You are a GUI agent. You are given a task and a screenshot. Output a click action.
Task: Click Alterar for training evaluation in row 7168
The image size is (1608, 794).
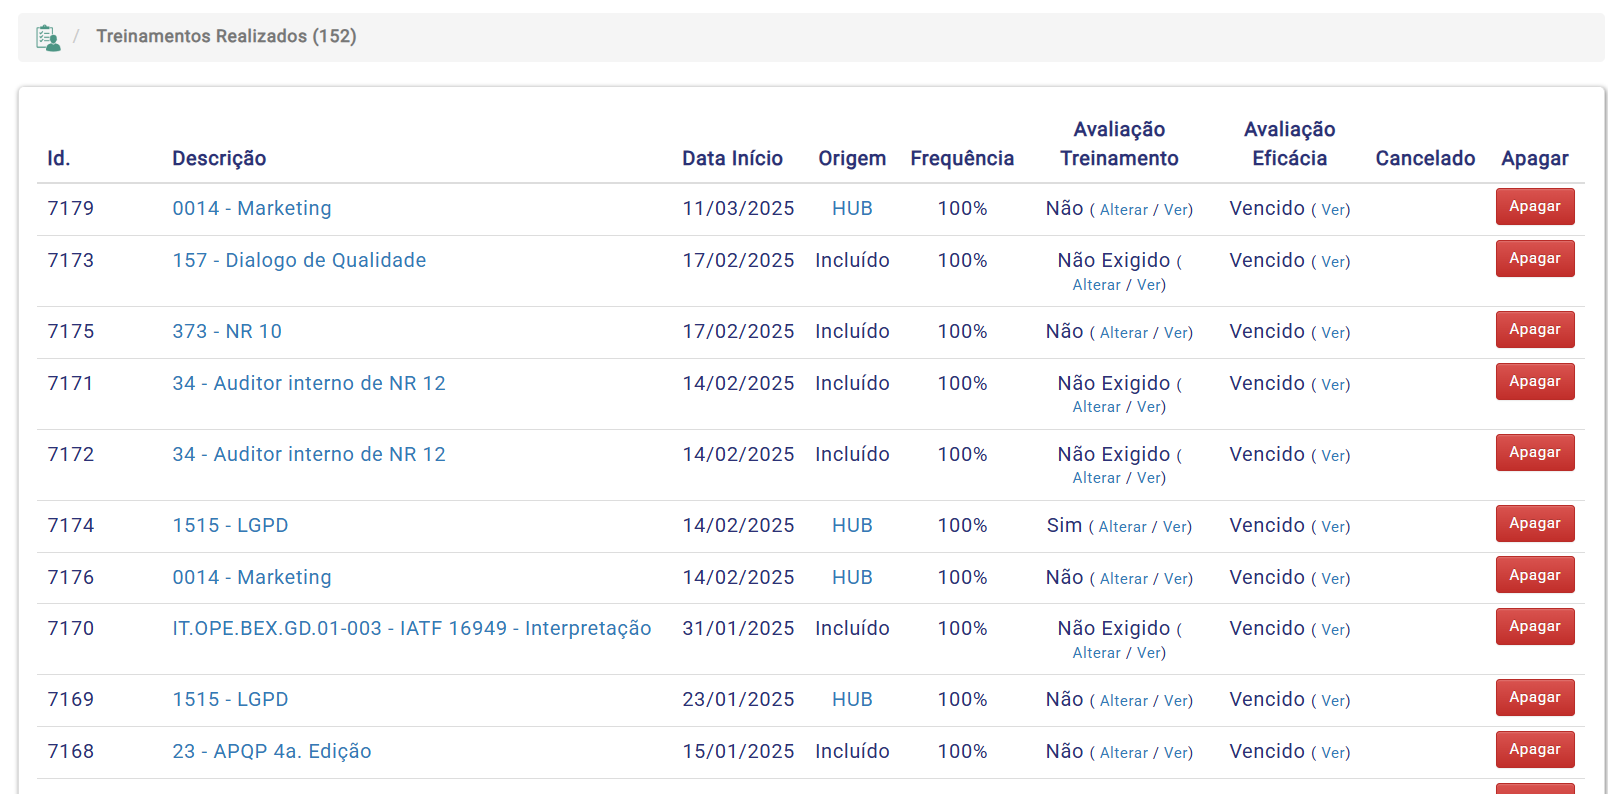pyautogui.click(x=1124, y=753)
